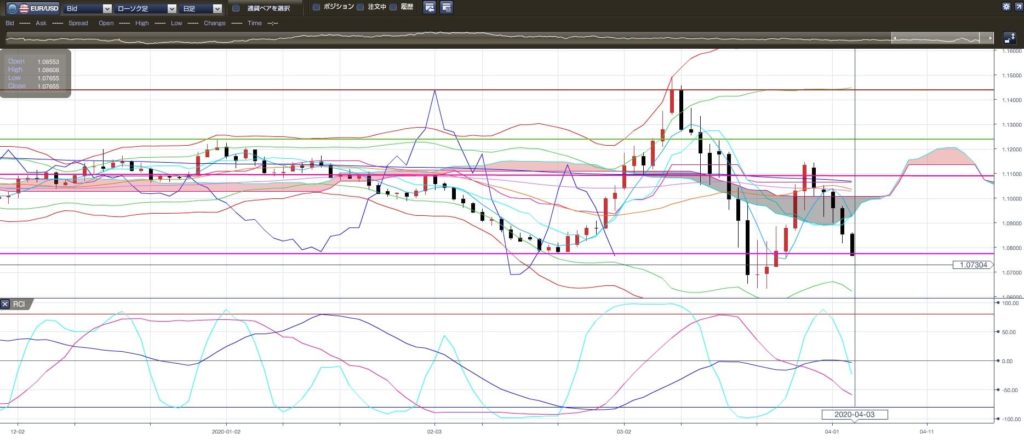Click the 04-11 date axis label
The width and height of the screenshot is (1024, 447).
pyautogui.click(x=926, y=432)
